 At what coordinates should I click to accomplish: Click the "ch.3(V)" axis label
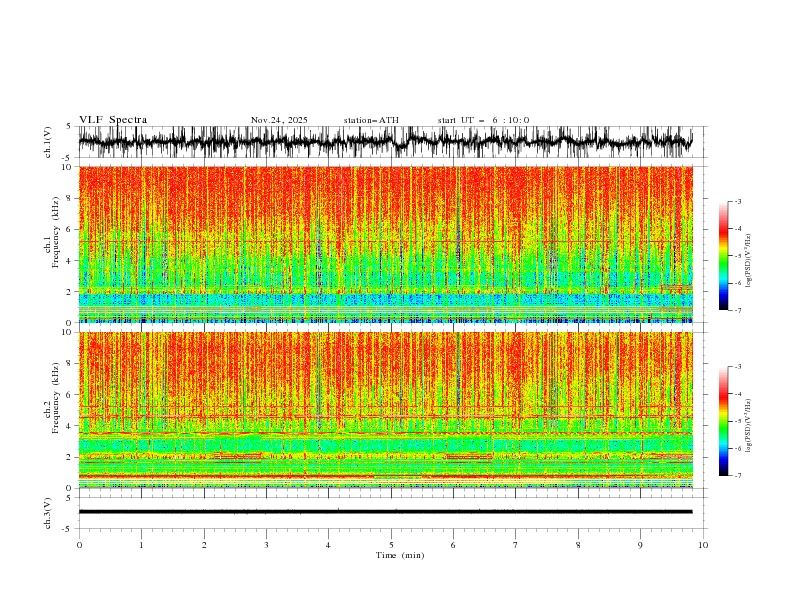48,513
